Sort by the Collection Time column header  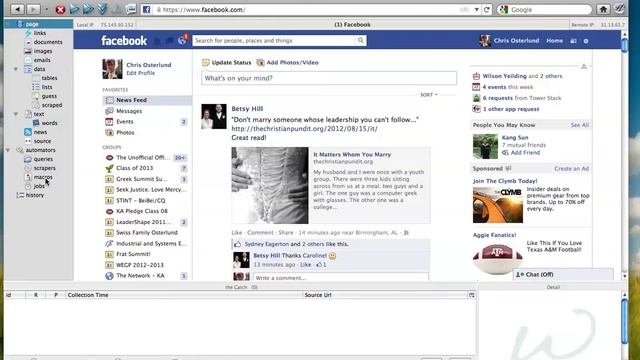click(184, 295)
